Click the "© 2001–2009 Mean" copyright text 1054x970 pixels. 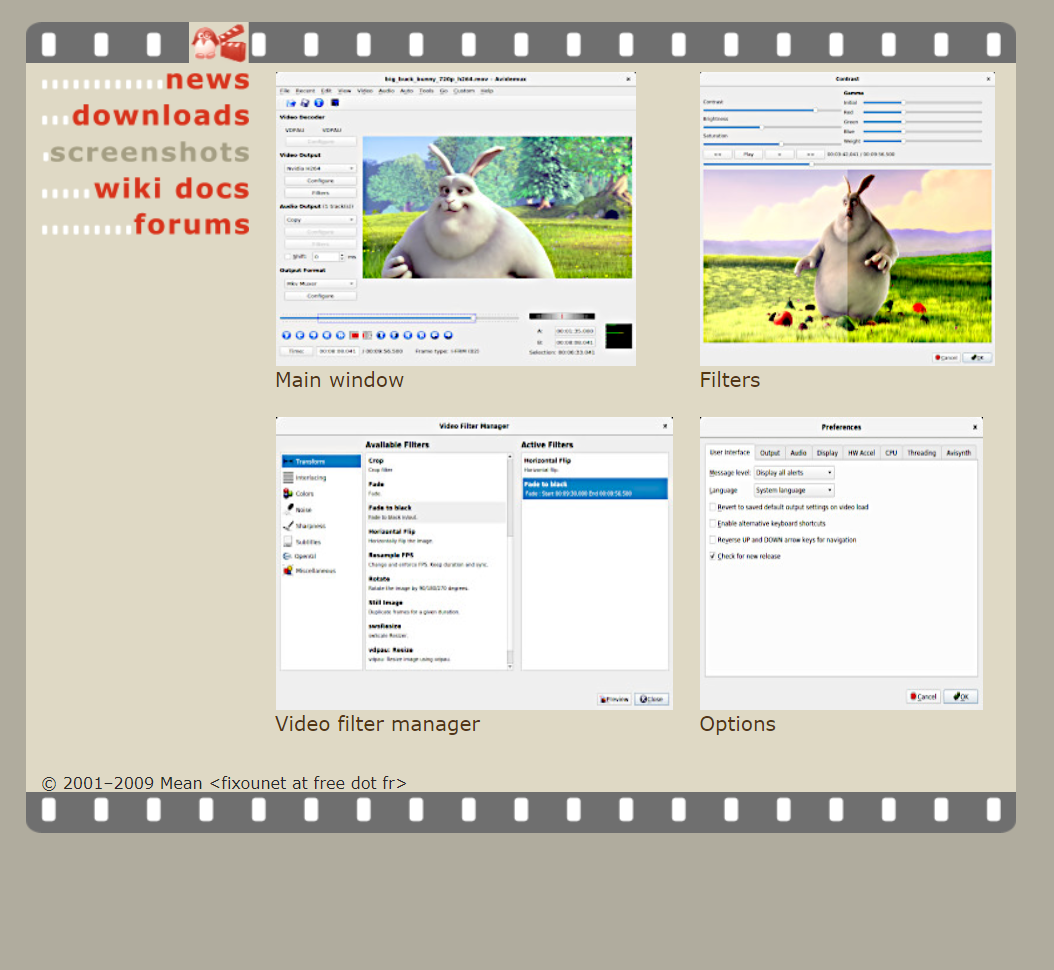tap(122, 783)
